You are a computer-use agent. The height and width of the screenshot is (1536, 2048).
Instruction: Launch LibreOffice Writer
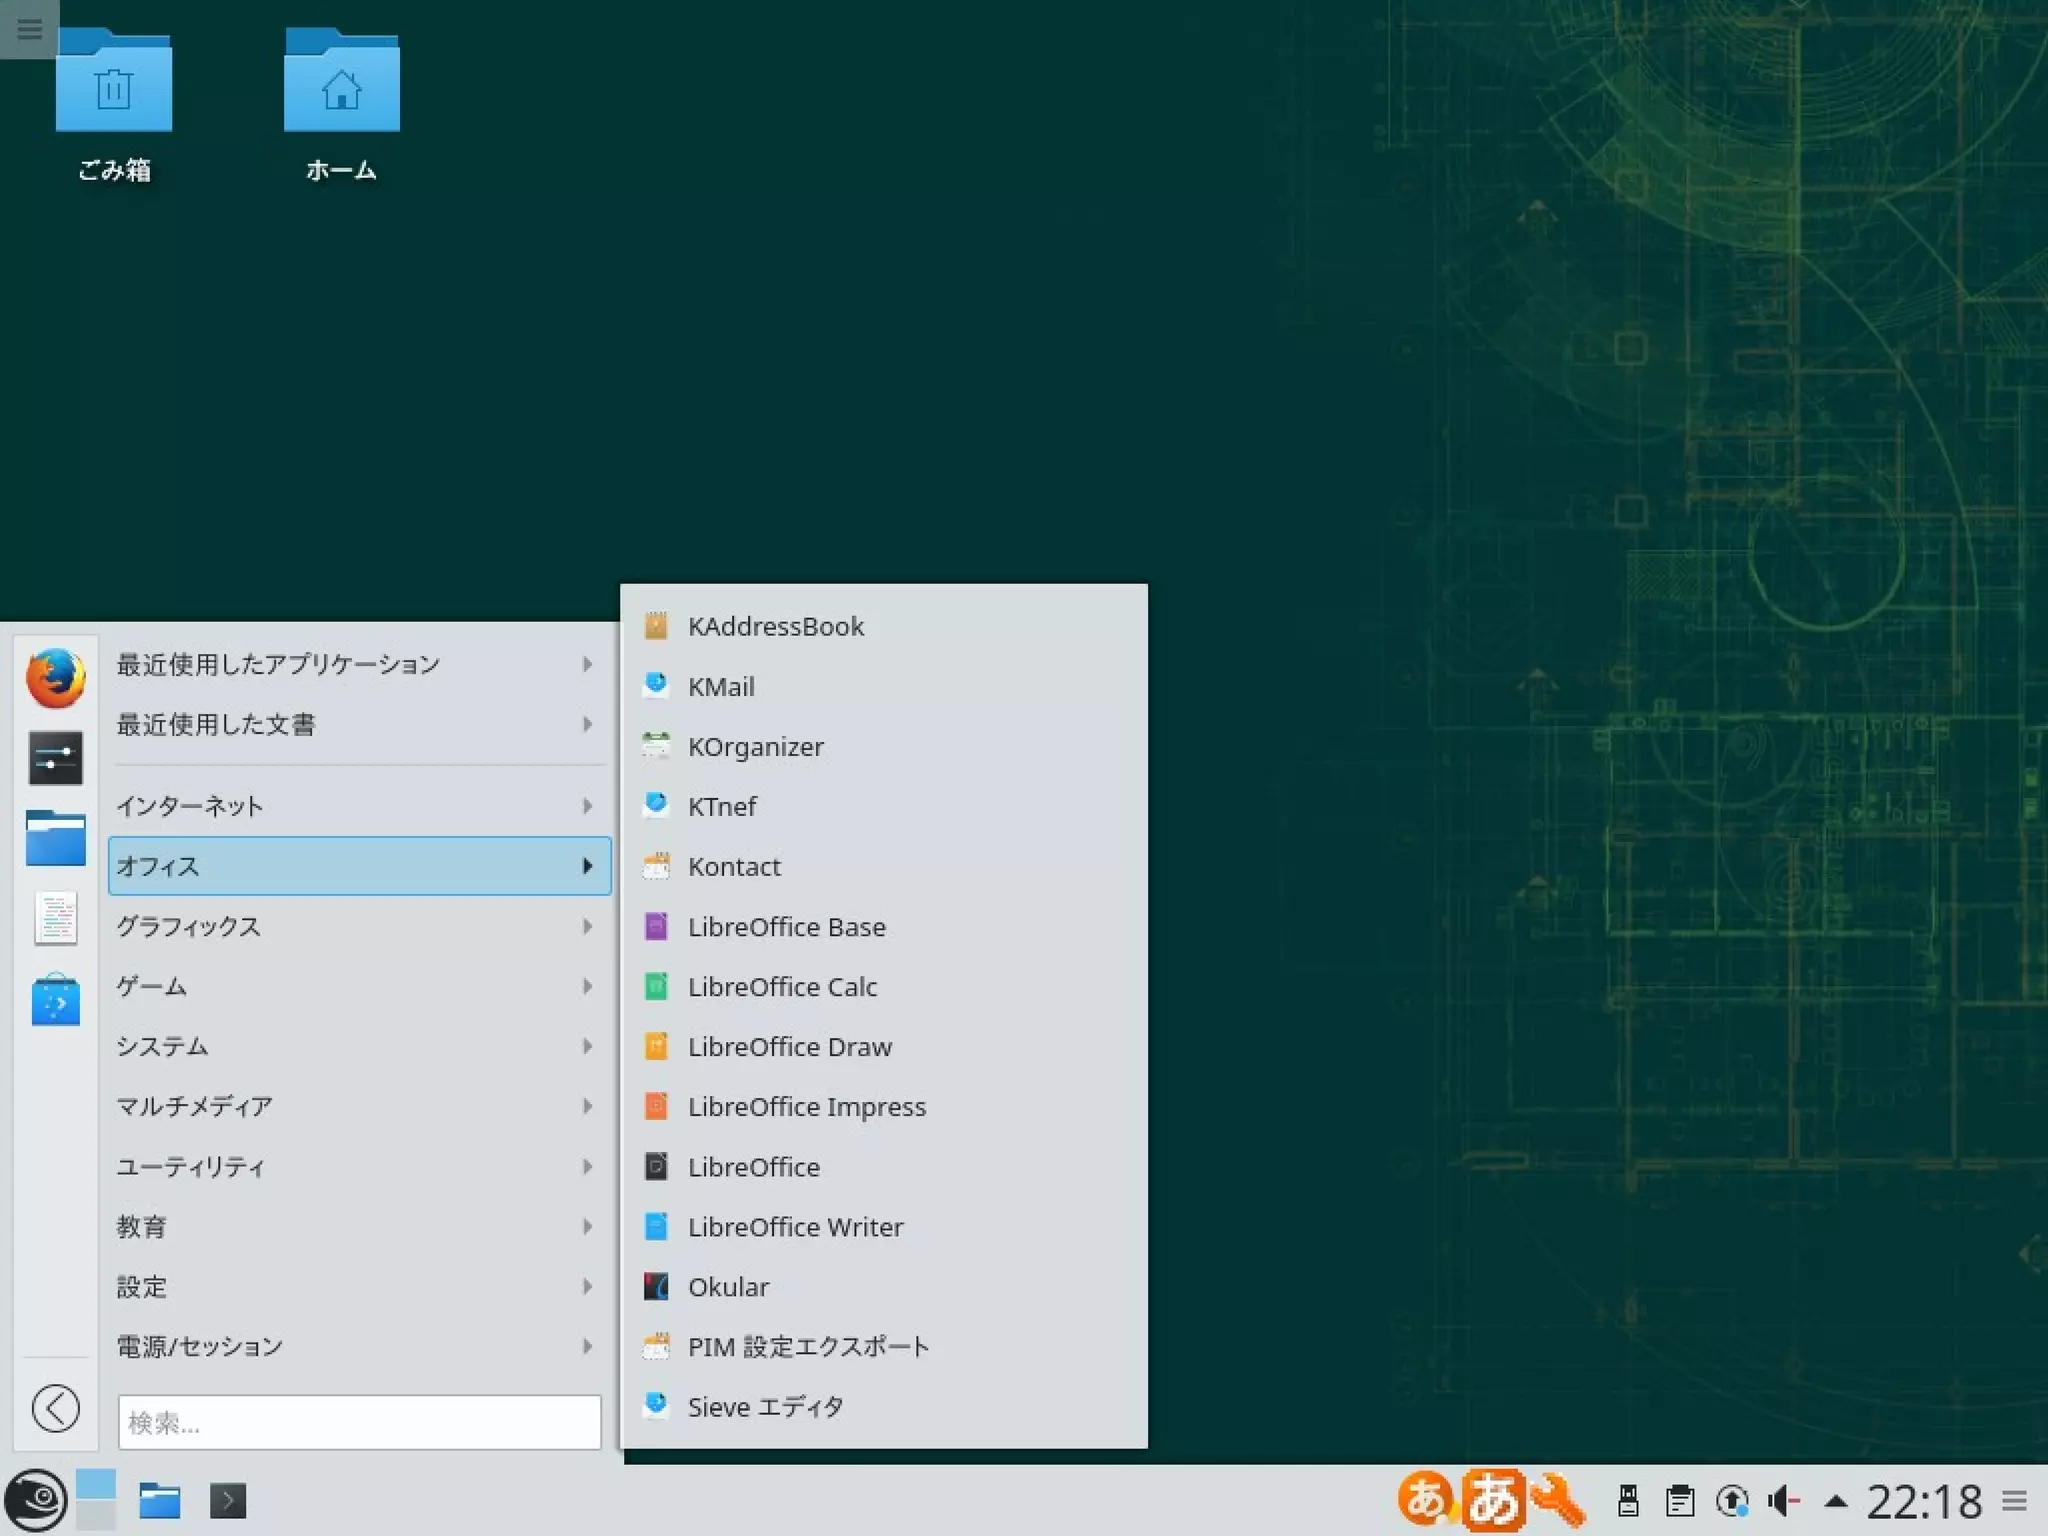coord(884,1226)
